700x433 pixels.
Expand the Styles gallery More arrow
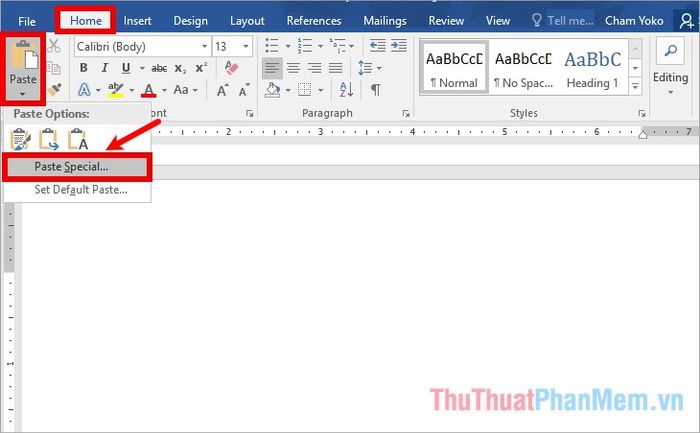[635, 86]
